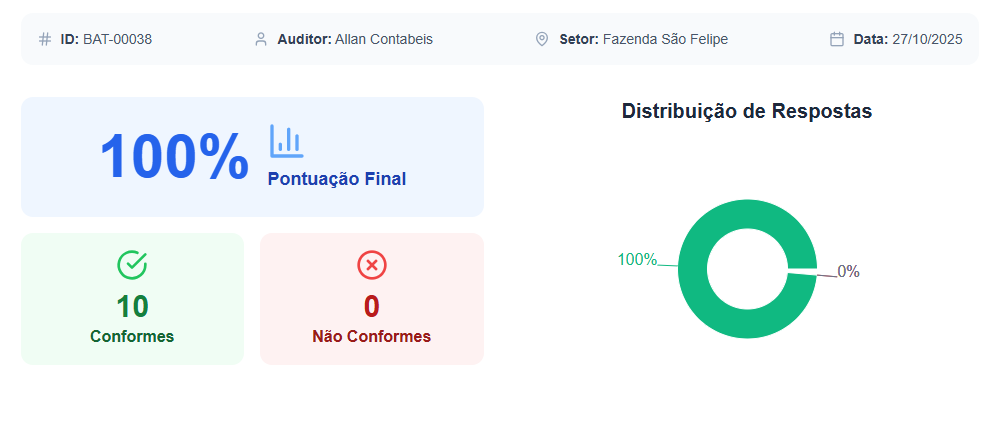Image resolution: width=988 pixels, height=423 pixels.
Task: Click the hash icon beside ID
Action: [x=44, y=39]
